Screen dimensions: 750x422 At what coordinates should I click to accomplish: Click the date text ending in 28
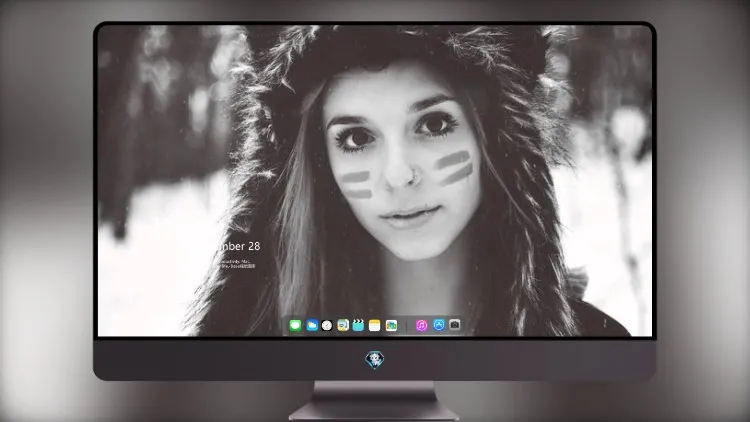coord(238,246)
